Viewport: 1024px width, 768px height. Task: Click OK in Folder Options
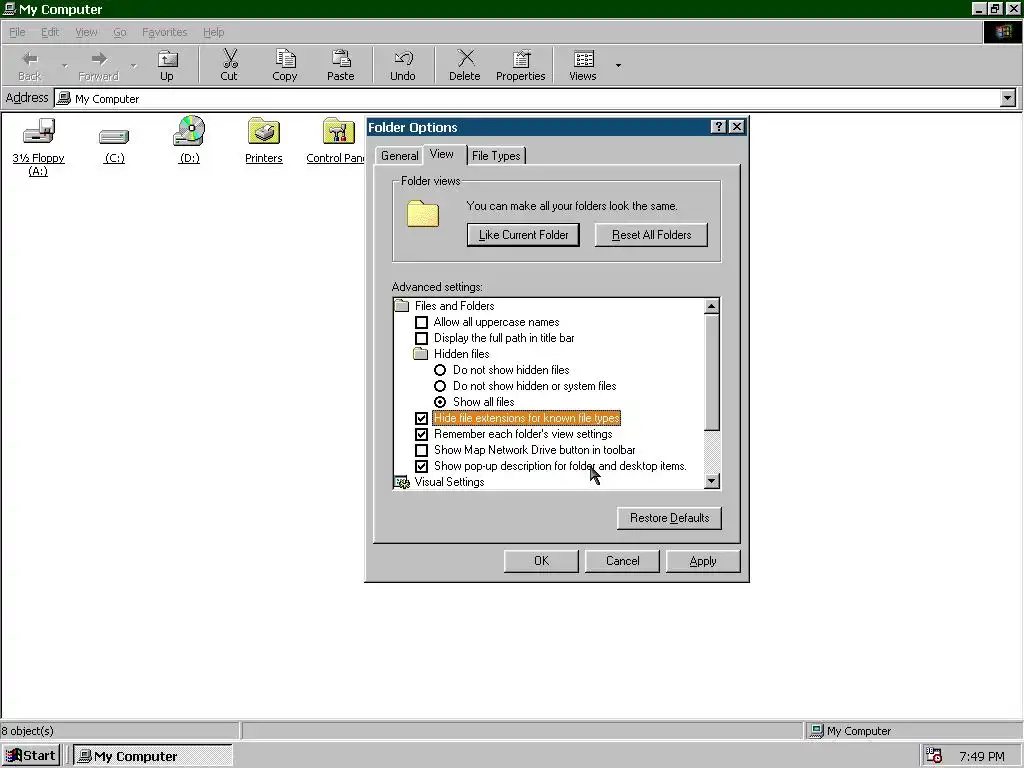[x=541, y=561]
